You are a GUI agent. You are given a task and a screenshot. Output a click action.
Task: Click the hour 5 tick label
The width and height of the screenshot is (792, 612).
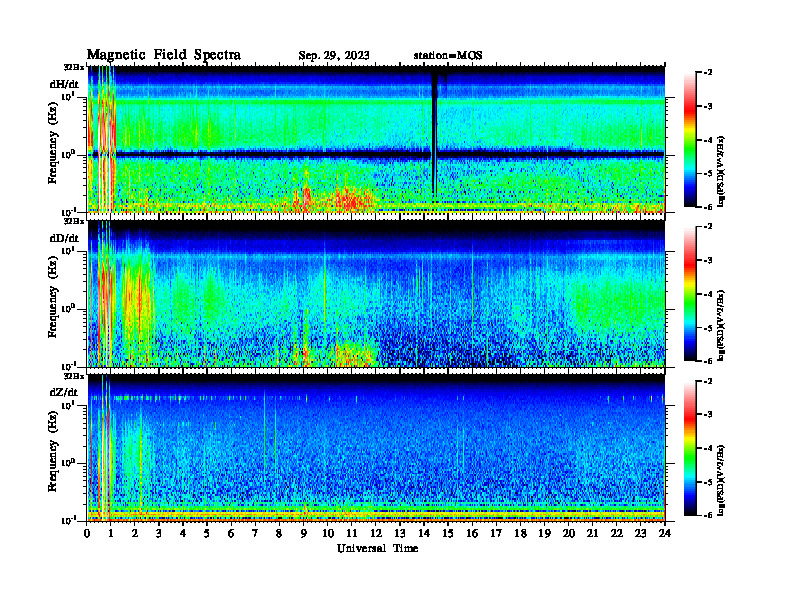pyautogui.click(x=207, y=533)
